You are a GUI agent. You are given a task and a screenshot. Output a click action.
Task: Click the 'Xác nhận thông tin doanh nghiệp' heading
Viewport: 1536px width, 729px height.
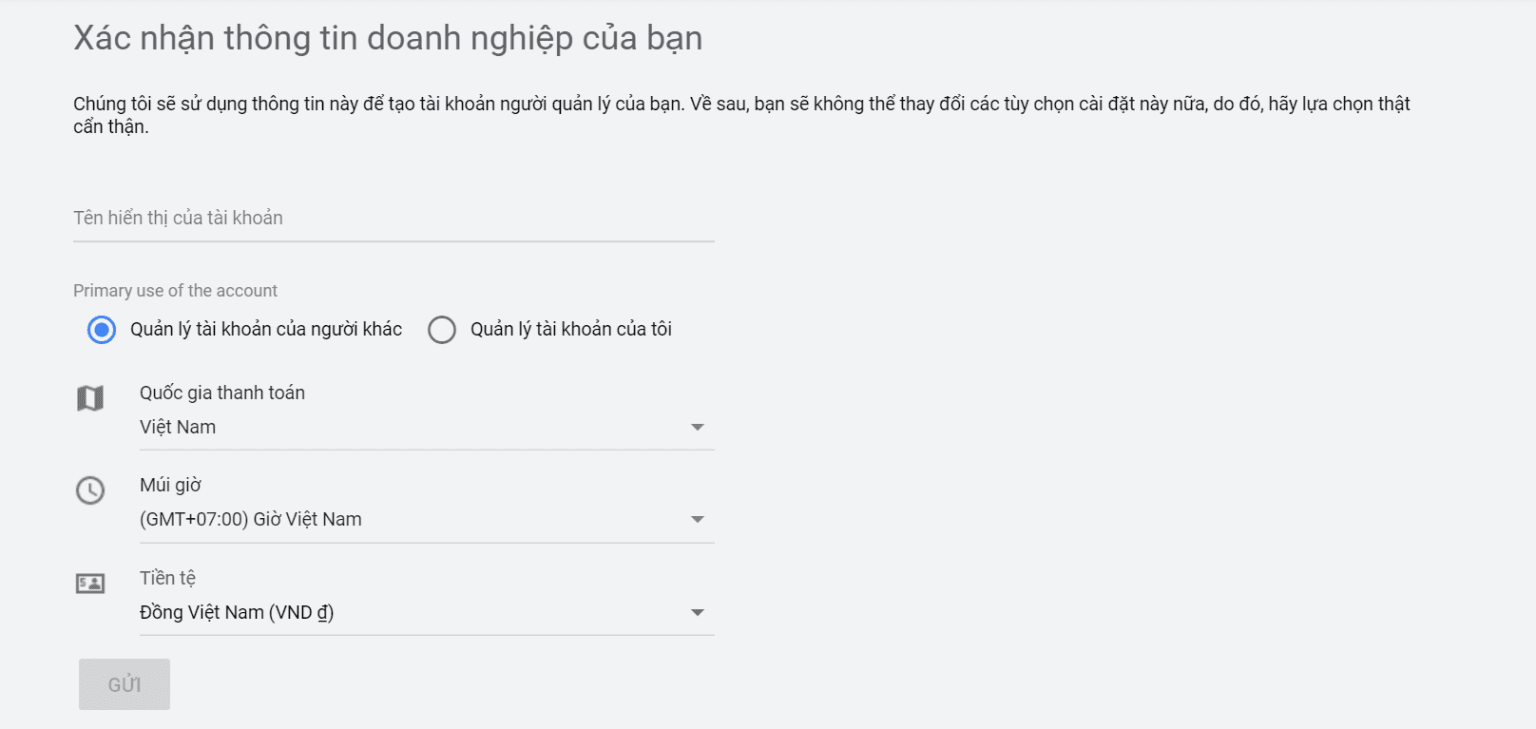tap(388, 38)
